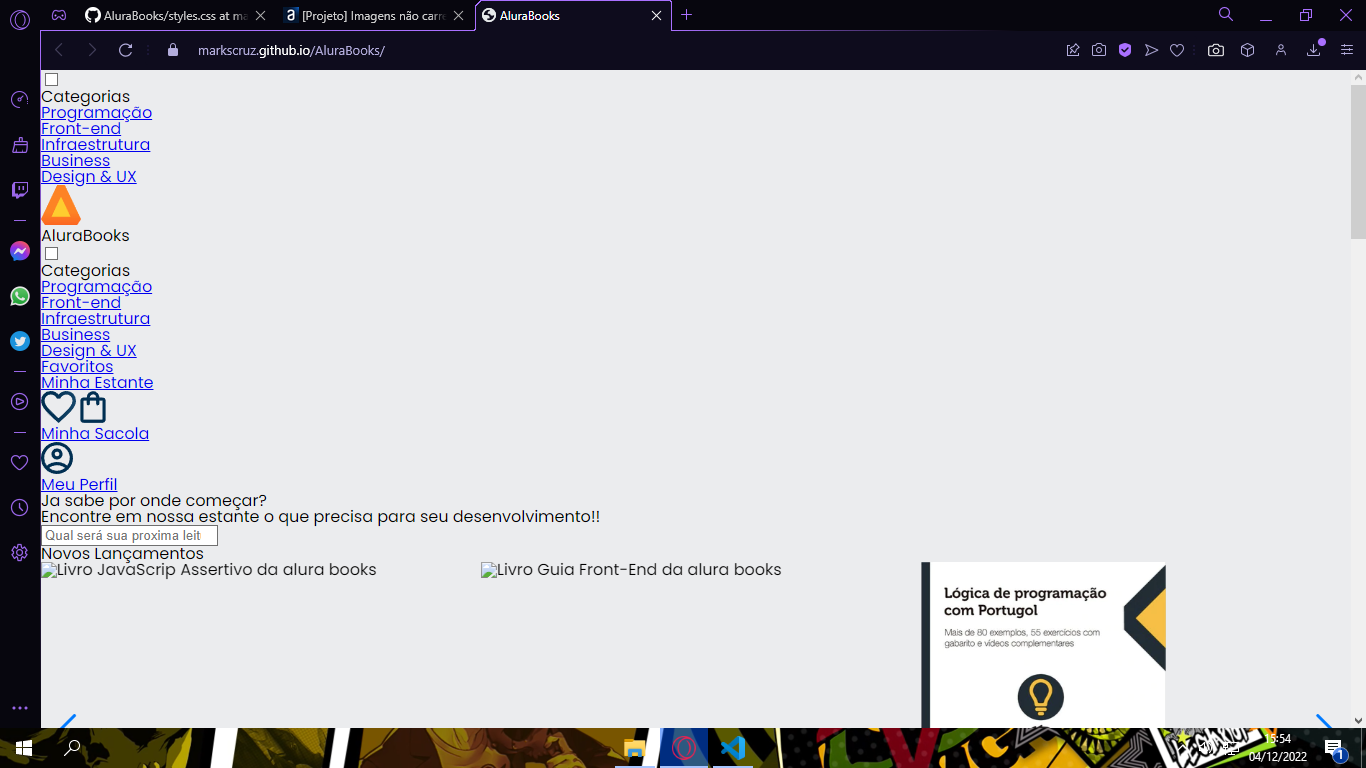Open the Downloads icon
1366x768 pixels.
pos(1314,50)
